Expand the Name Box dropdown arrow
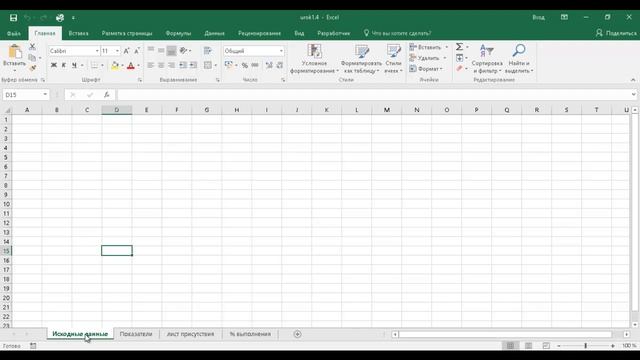Screen dimensions: 640x360 tap(45, 95)
